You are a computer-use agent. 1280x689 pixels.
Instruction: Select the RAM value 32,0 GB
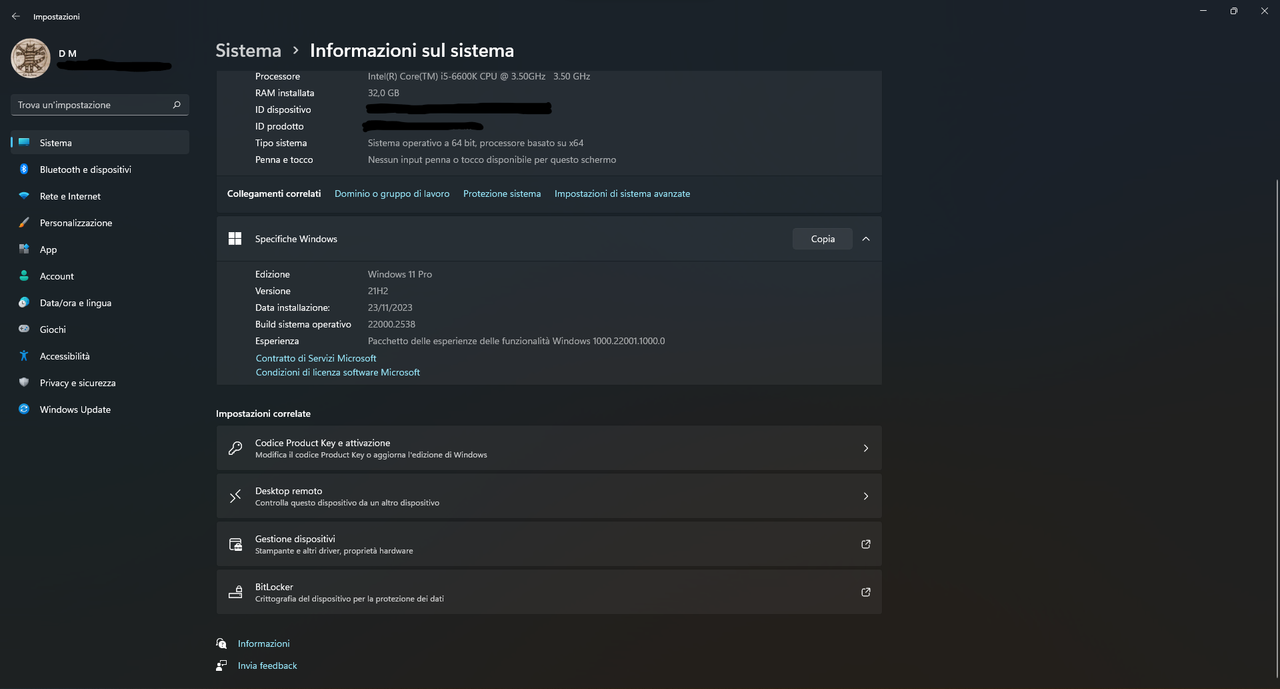383,93
